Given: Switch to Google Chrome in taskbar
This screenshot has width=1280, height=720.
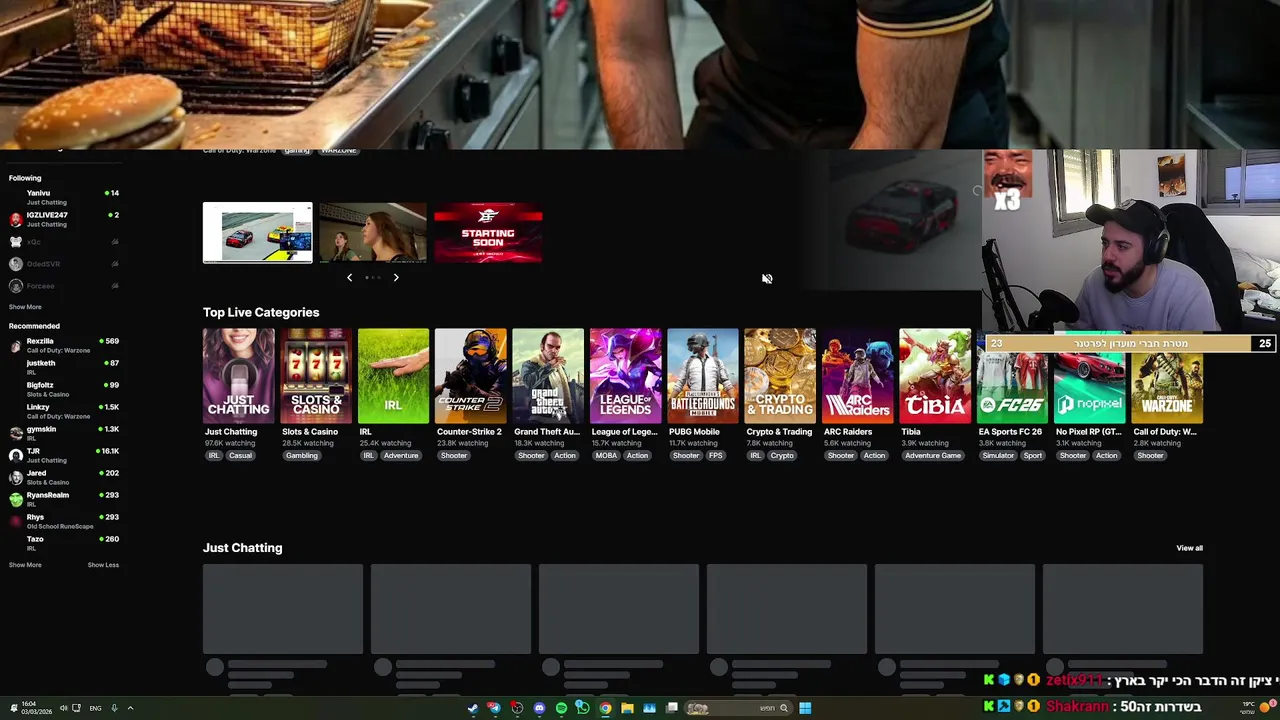Looking at the screenshot, I should click(x=605, y=708).
